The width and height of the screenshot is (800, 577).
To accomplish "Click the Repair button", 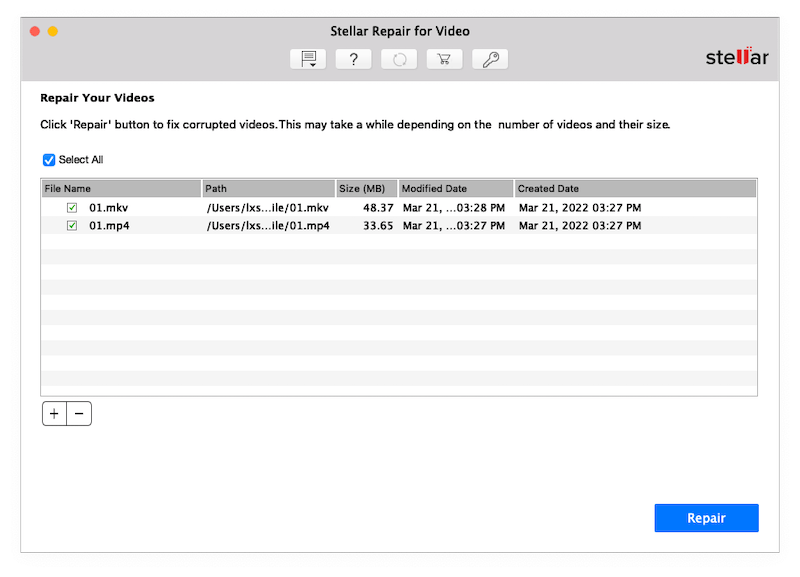I will pyautogui.click(x=706, y=518).
